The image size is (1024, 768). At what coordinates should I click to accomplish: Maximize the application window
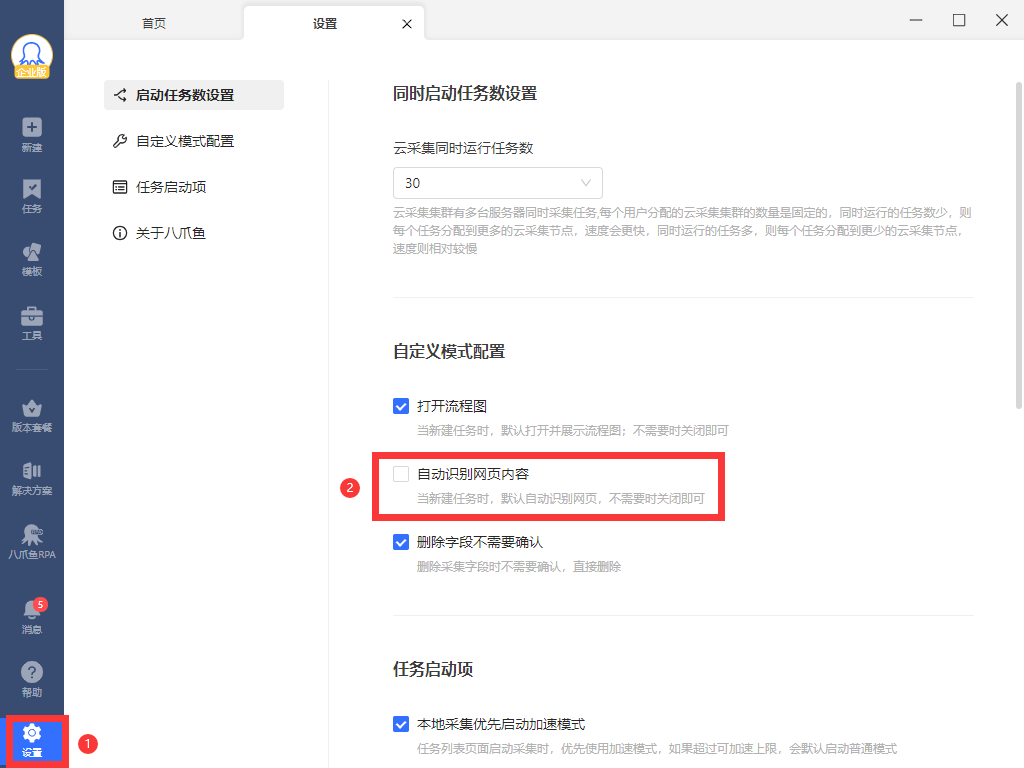(959, 20)
